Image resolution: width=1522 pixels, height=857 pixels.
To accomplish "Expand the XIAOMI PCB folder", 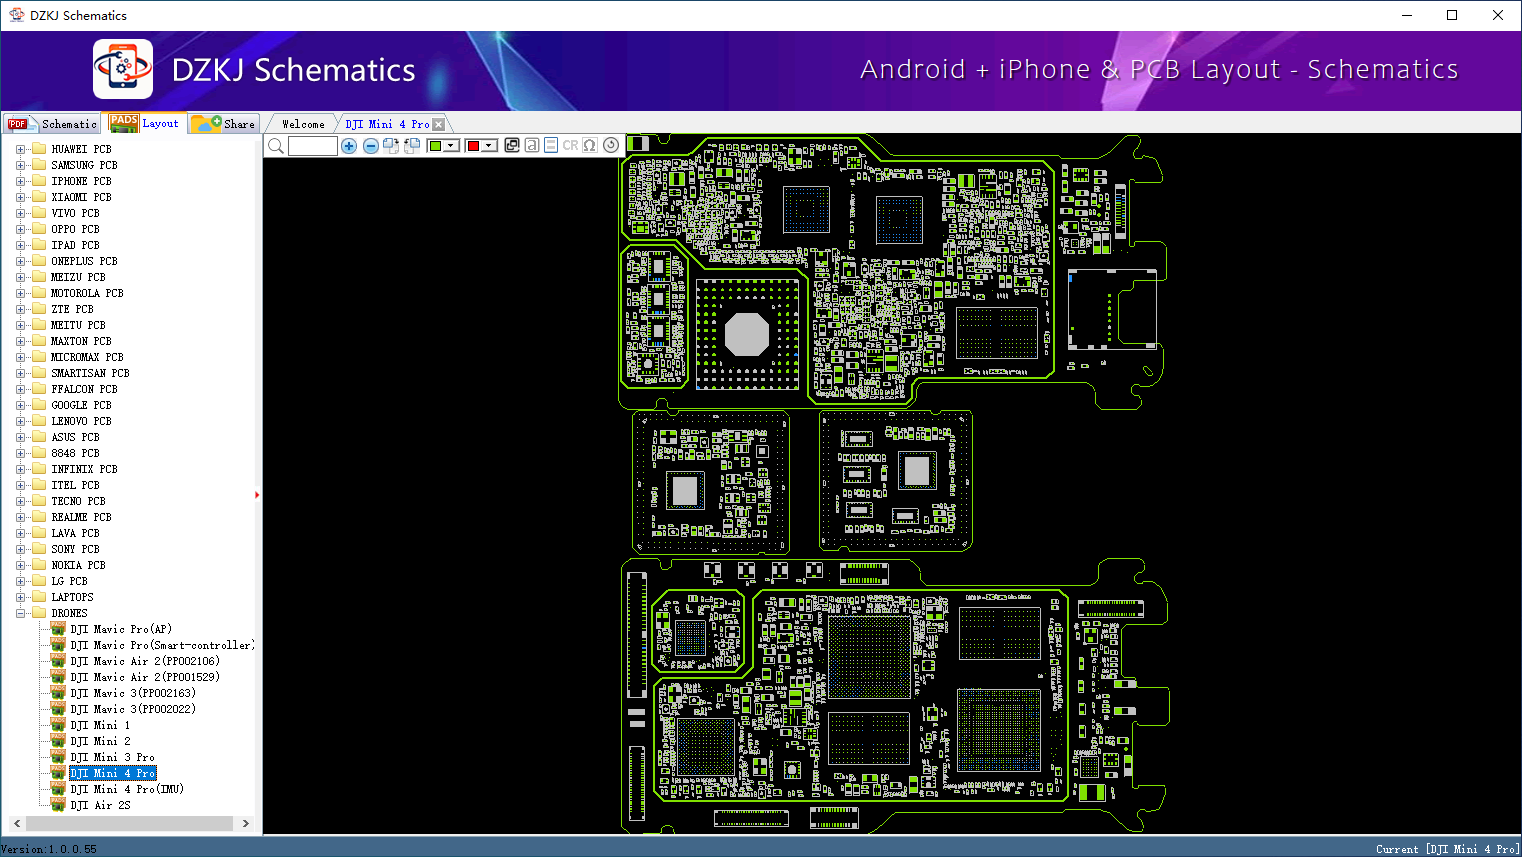I will [20, 197].
